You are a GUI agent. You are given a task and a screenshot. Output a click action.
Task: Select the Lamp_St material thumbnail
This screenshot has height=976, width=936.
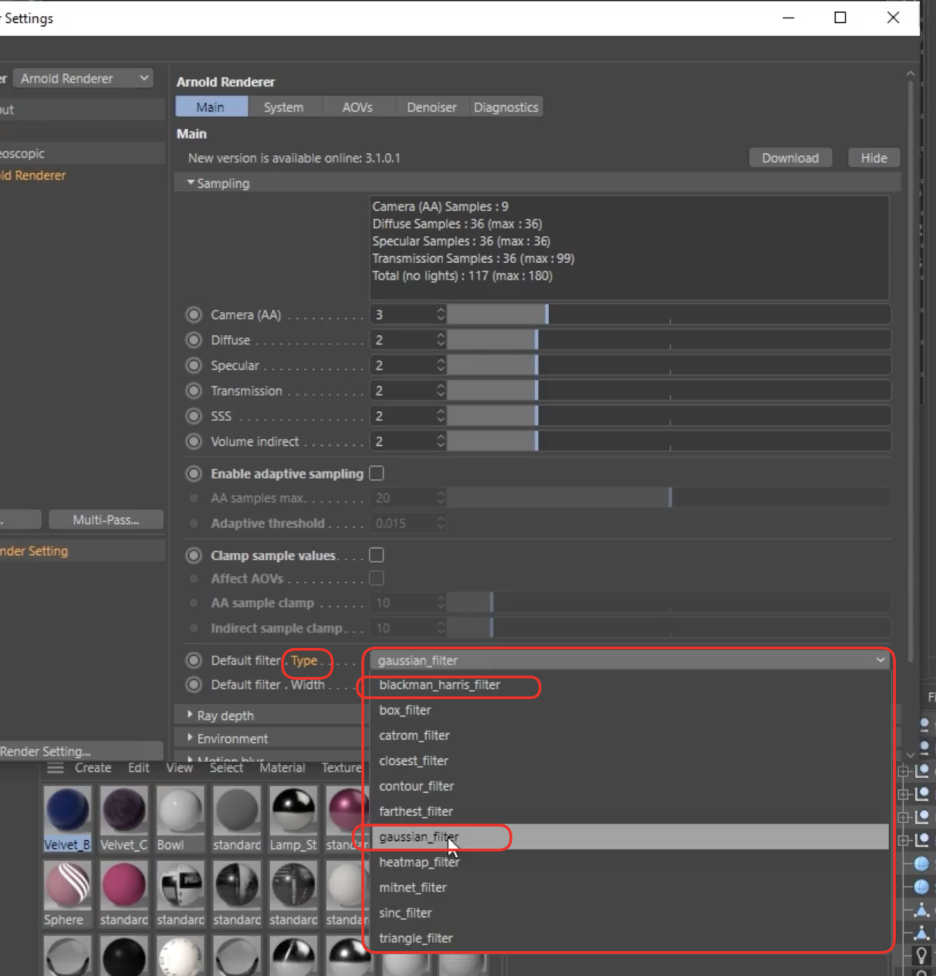(293, 809)
